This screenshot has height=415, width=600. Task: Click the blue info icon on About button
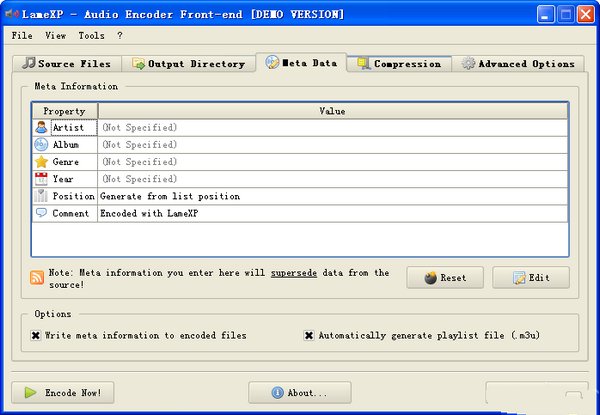[277, 392]
